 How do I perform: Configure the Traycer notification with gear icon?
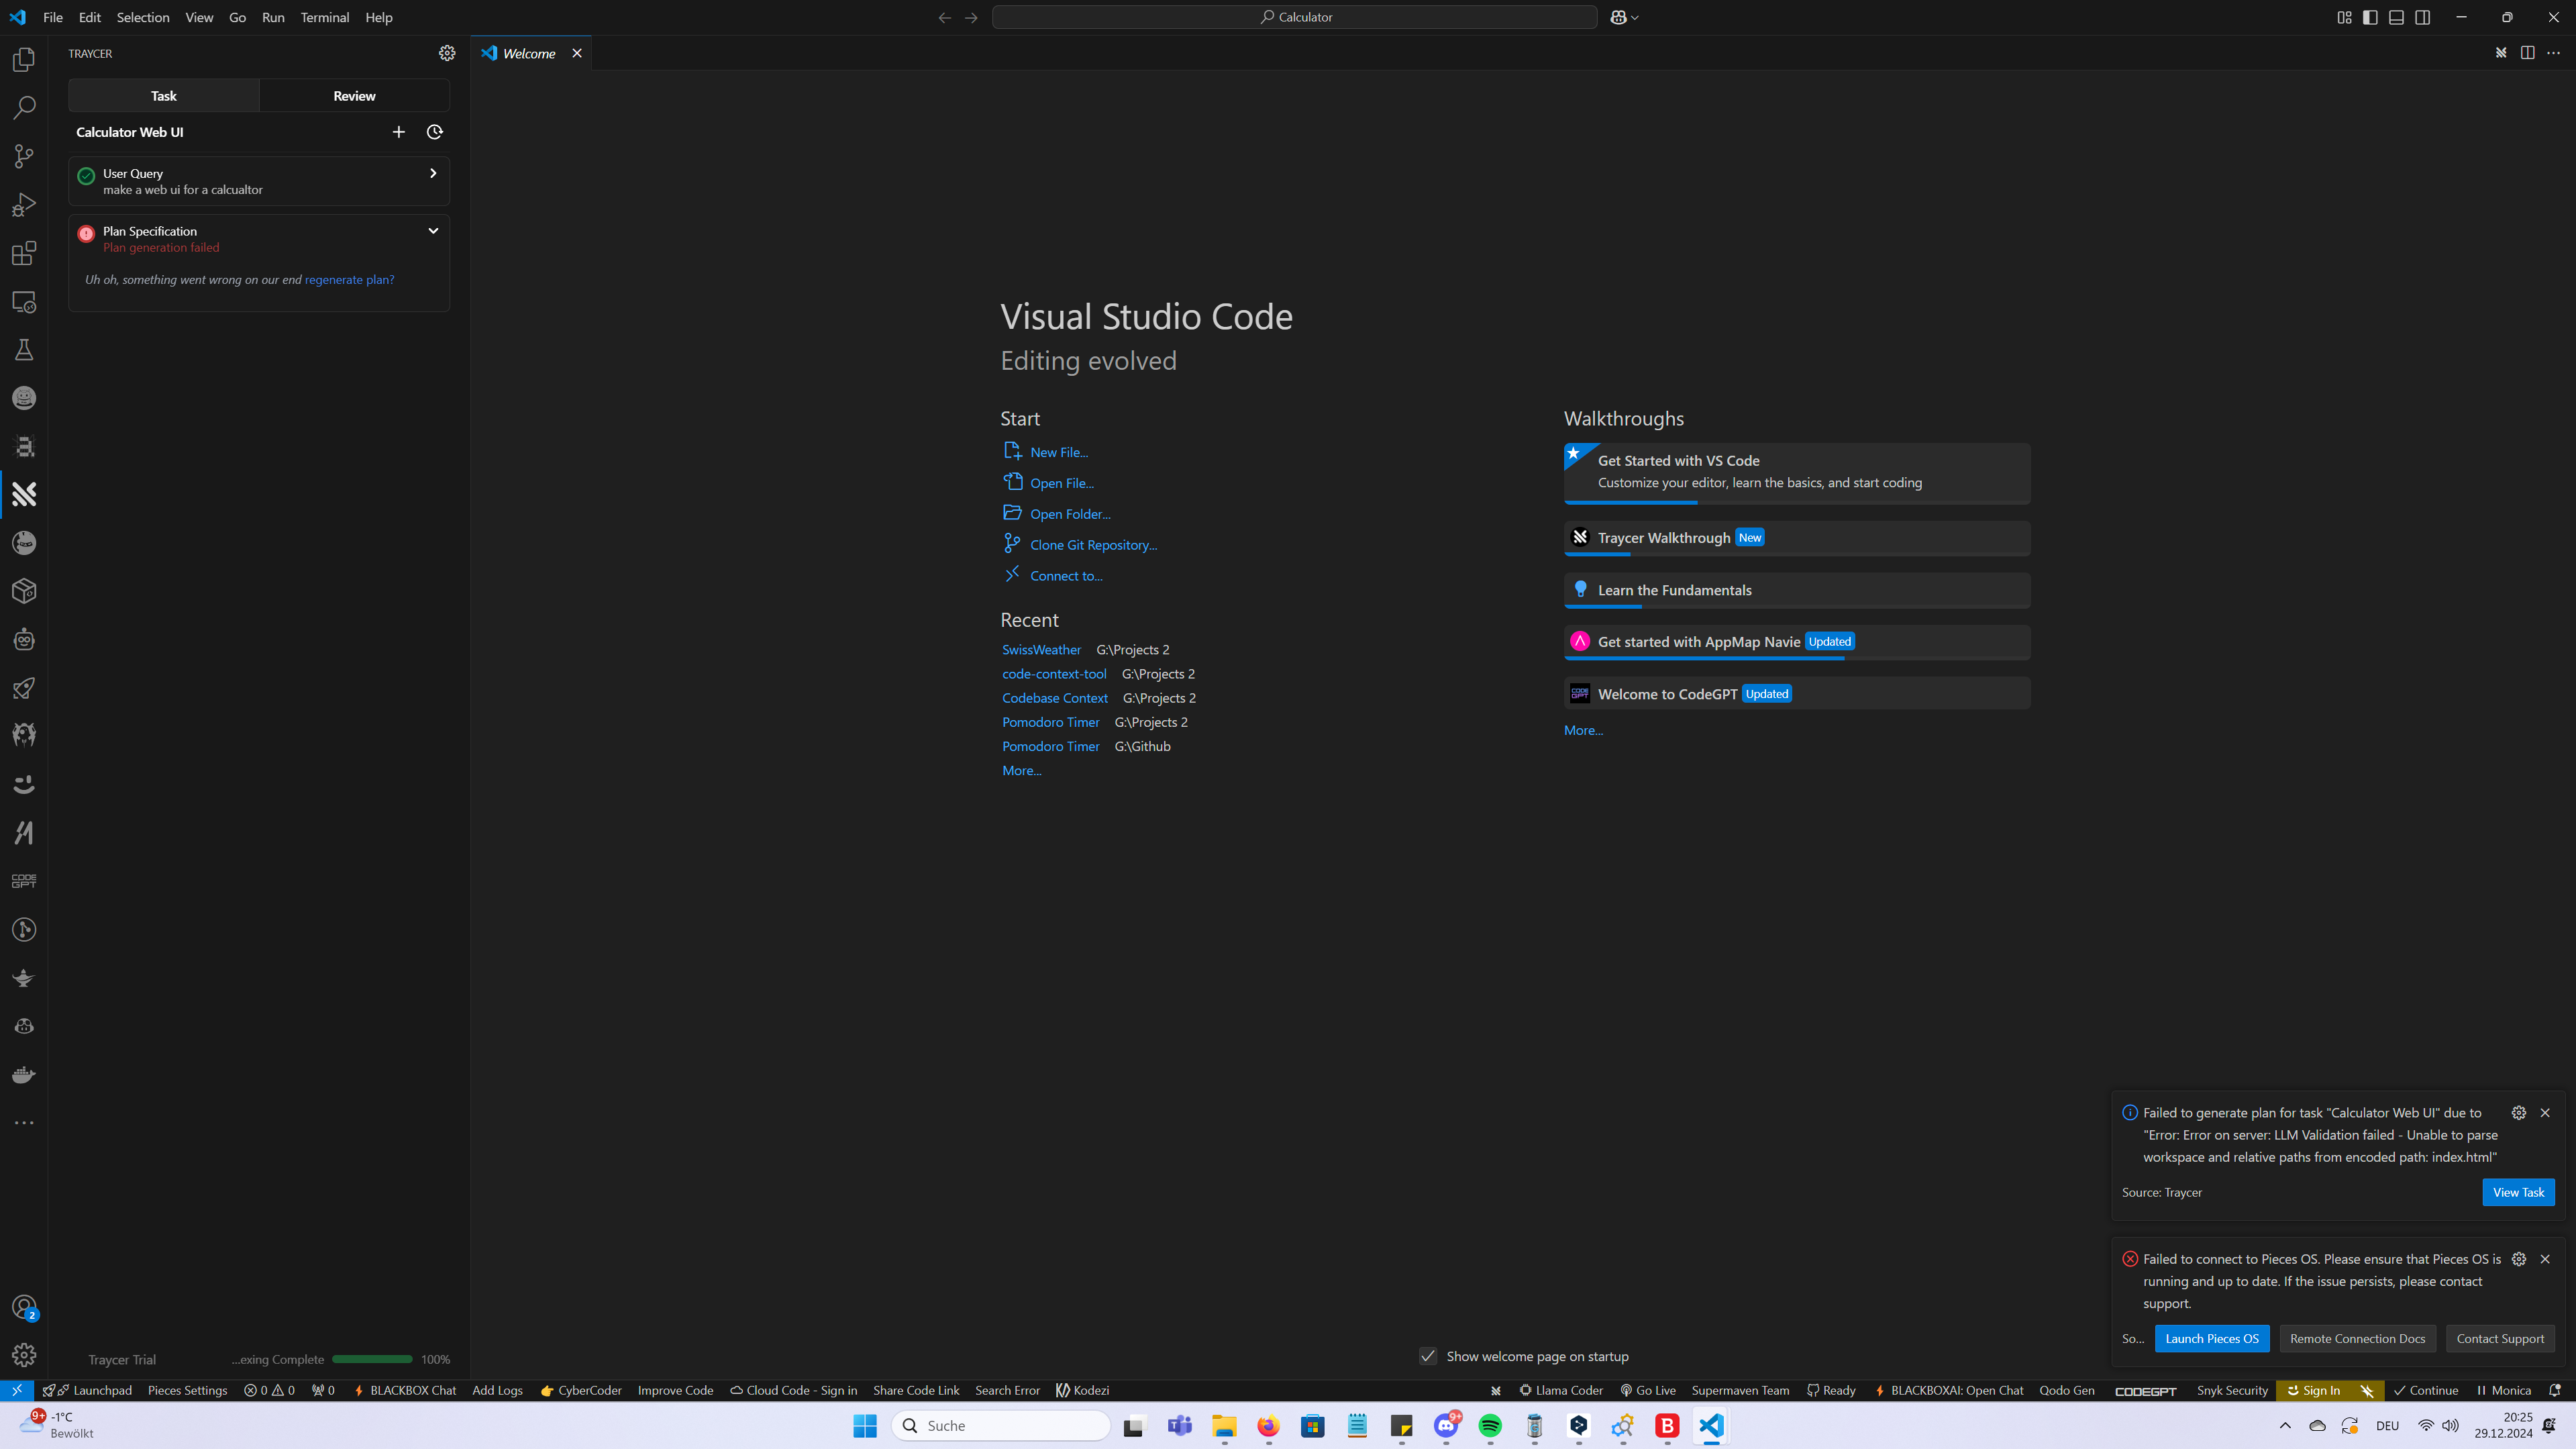2519,1113
